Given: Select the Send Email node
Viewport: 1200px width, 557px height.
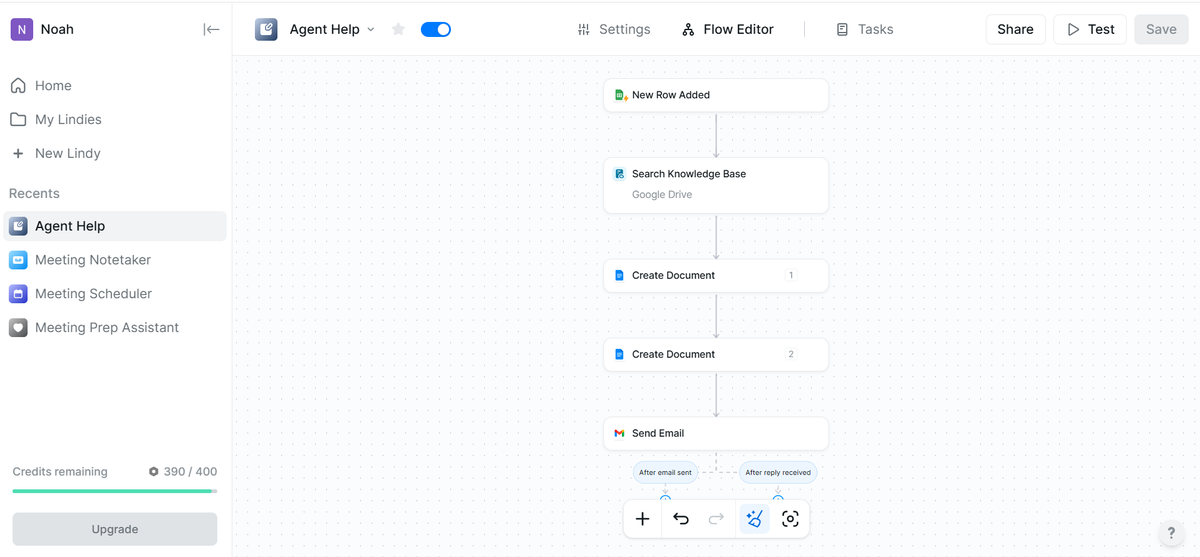Looking at the screenshot, I should [716, 433].
